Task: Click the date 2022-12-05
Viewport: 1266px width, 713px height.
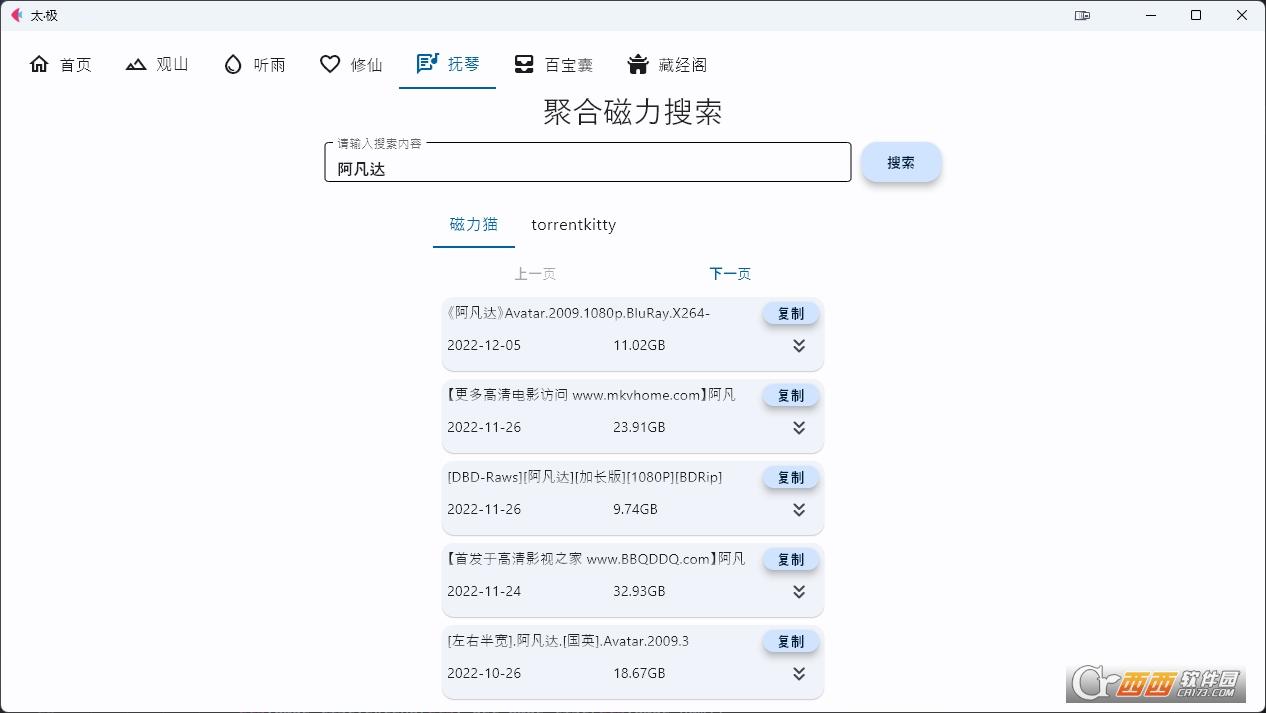Action: tap(484, 345)
